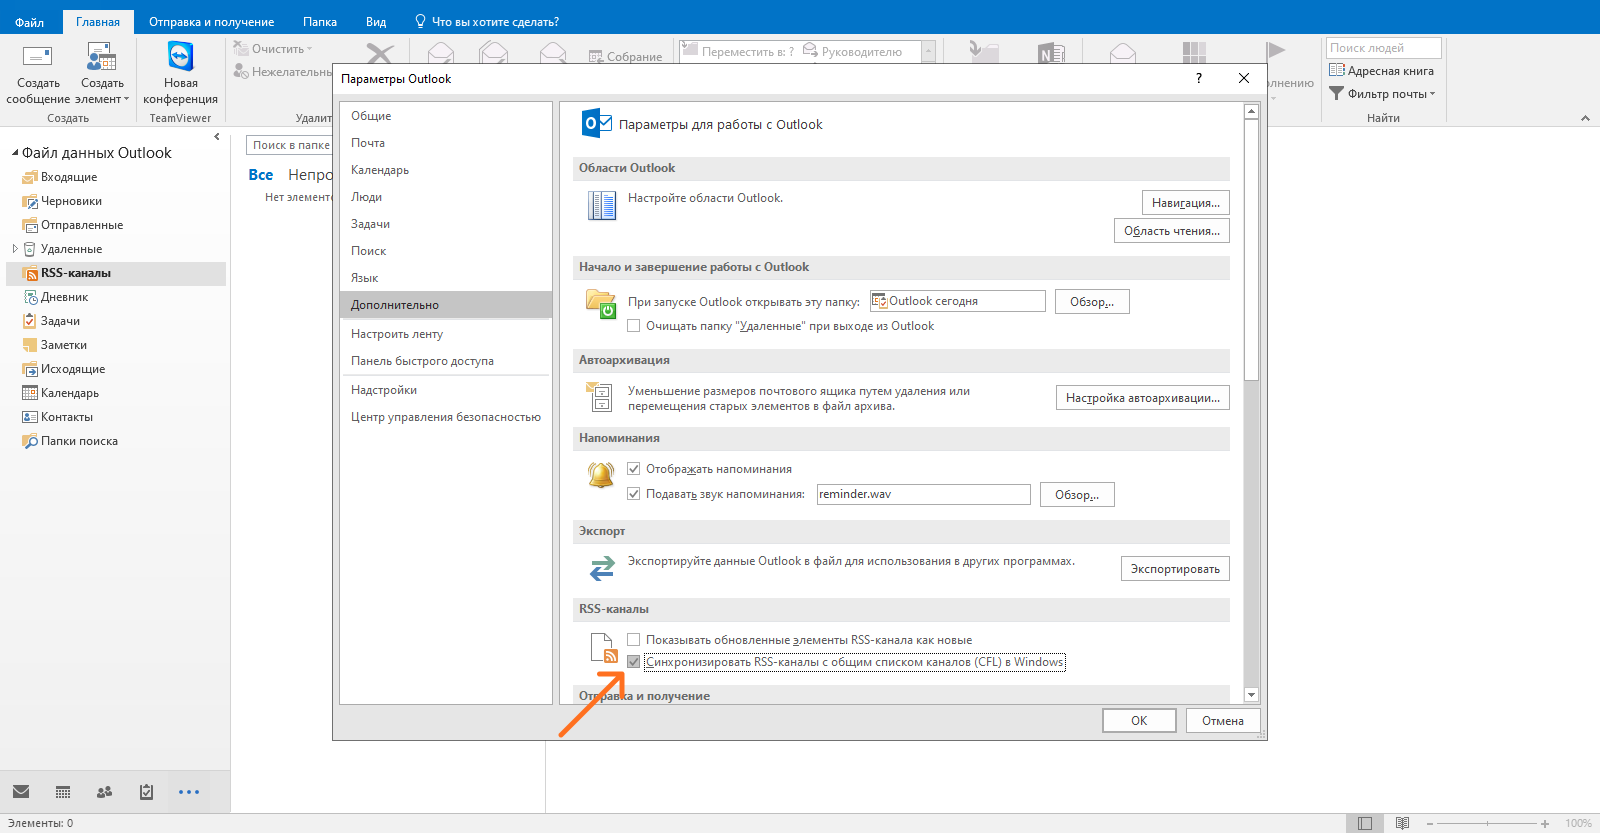Open People view from bottom navigation

tap(104, 792)
